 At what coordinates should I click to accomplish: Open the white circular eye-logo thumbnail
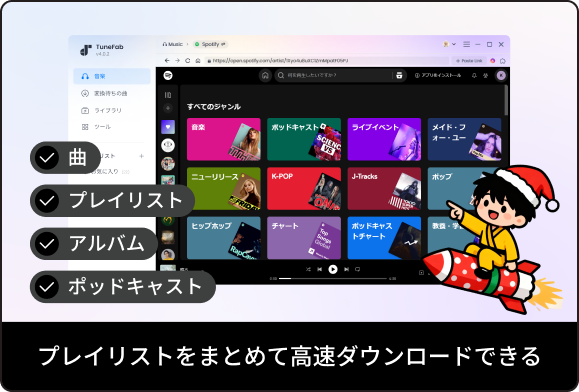168,145
